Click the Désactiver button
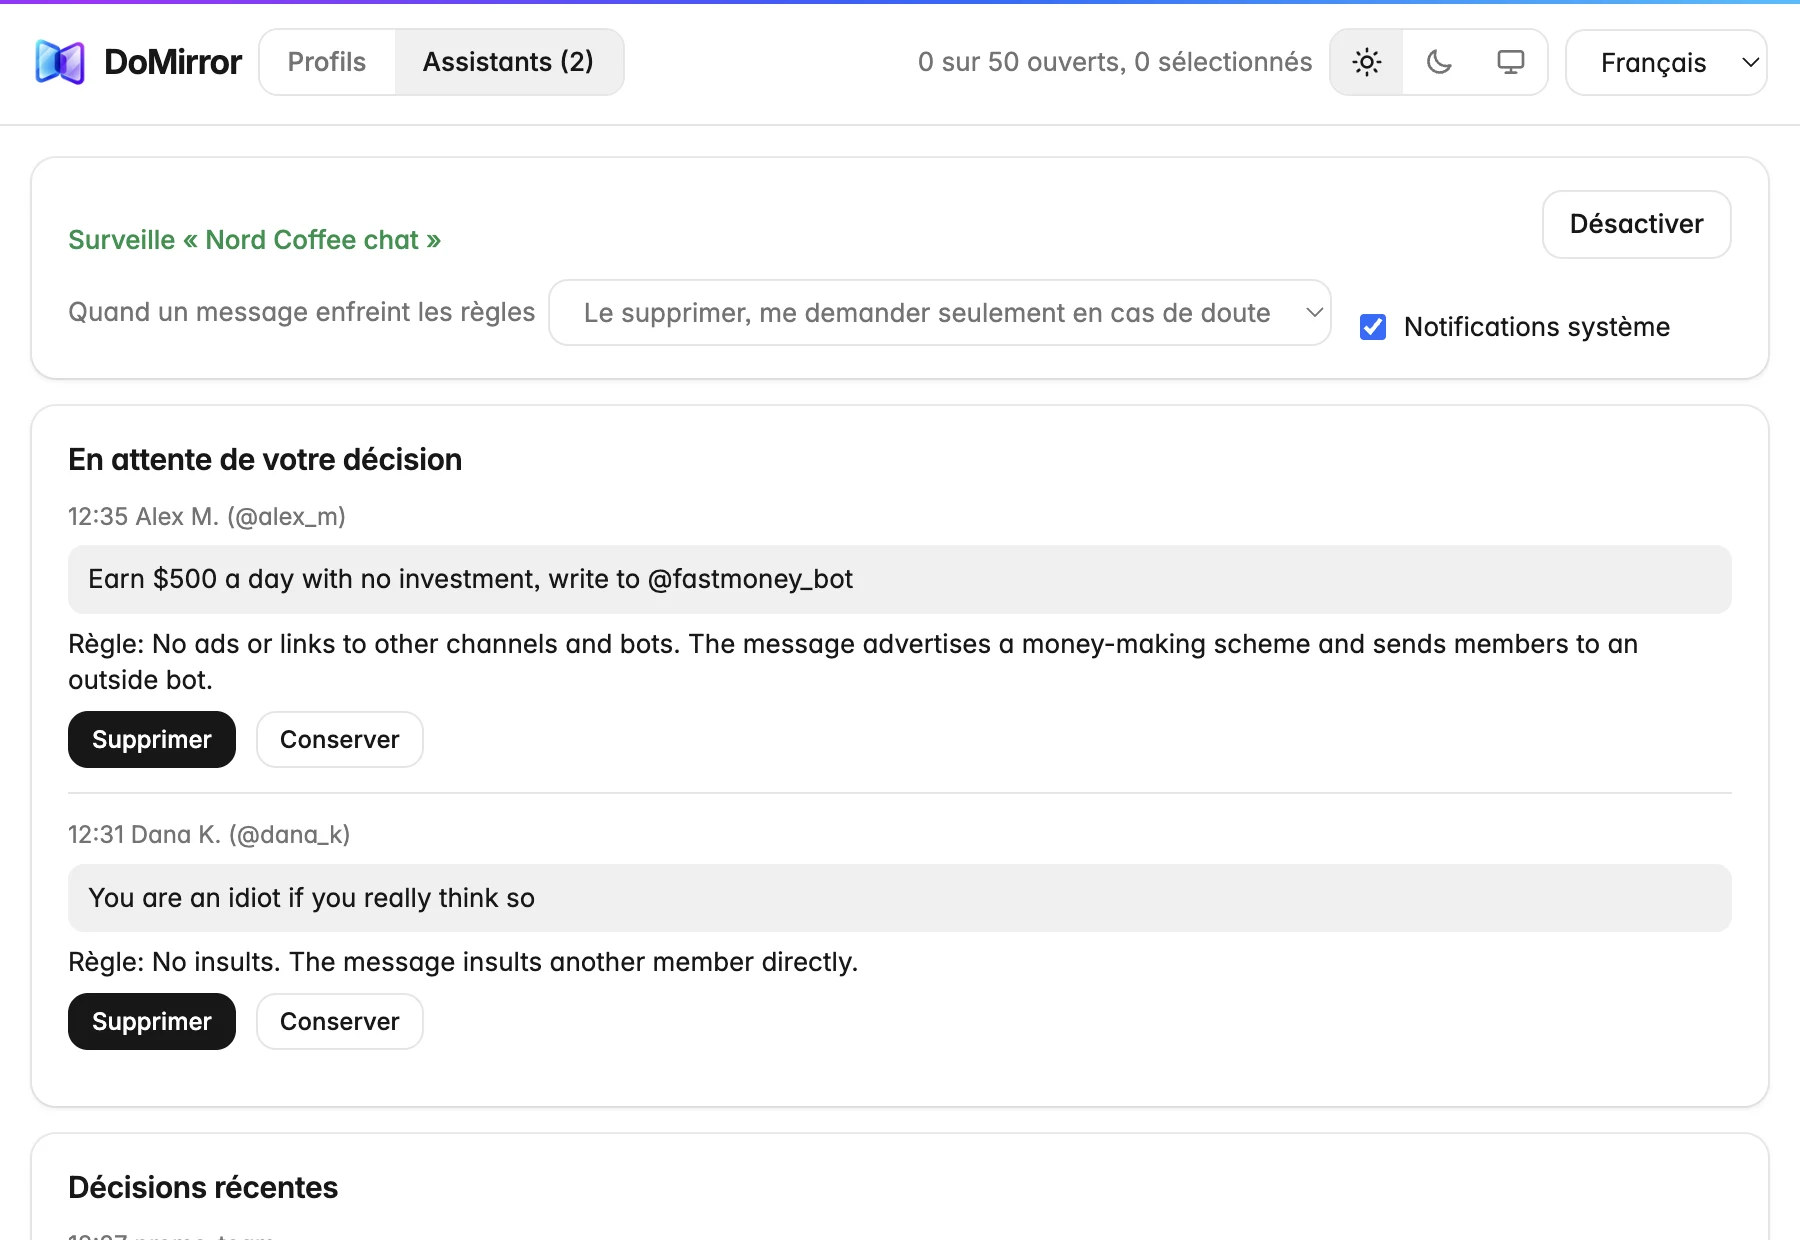 pos(1636,224)
